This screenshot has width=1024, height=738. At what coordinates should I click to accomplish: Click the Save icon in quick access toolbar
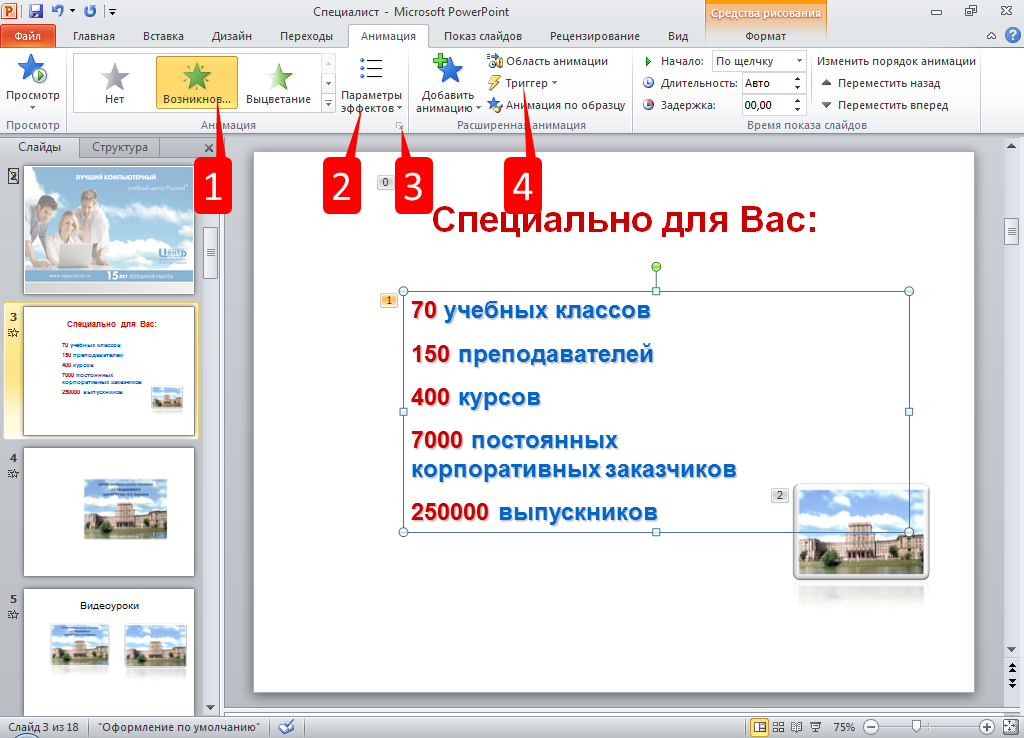pos(36,11)
